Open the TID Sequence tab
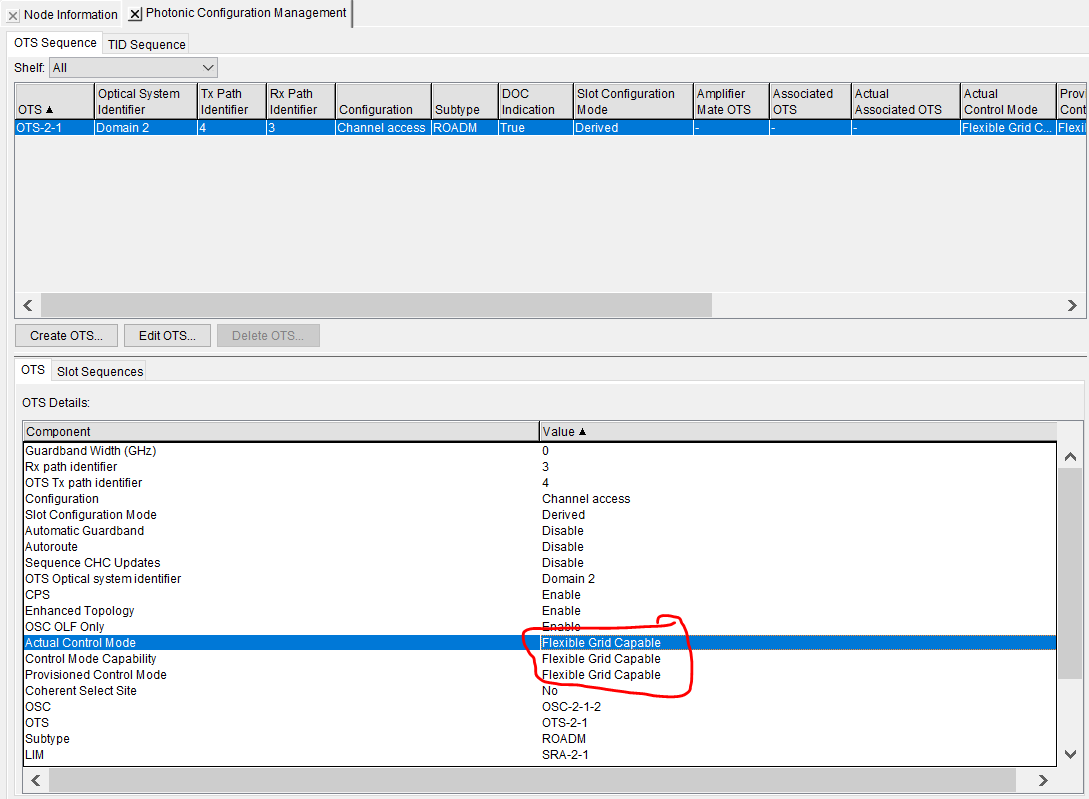 click(x=147, y=44)
